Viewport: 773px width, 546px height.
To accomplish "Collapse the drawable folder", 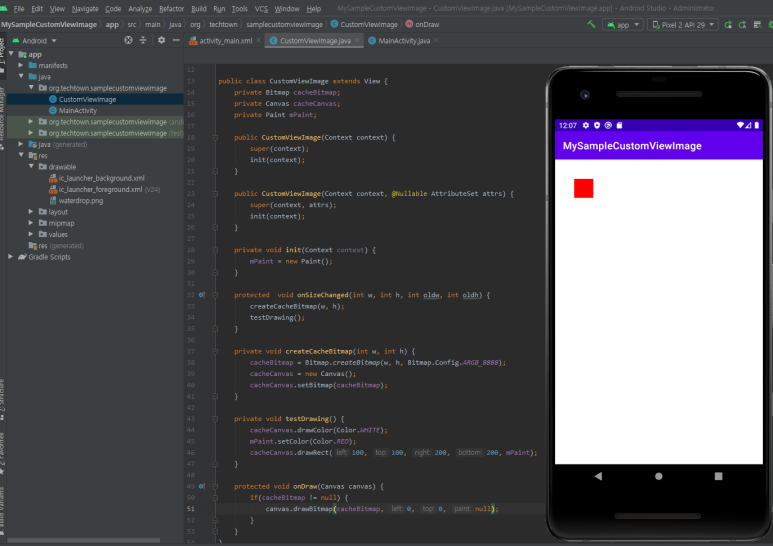I will [31, 167].
